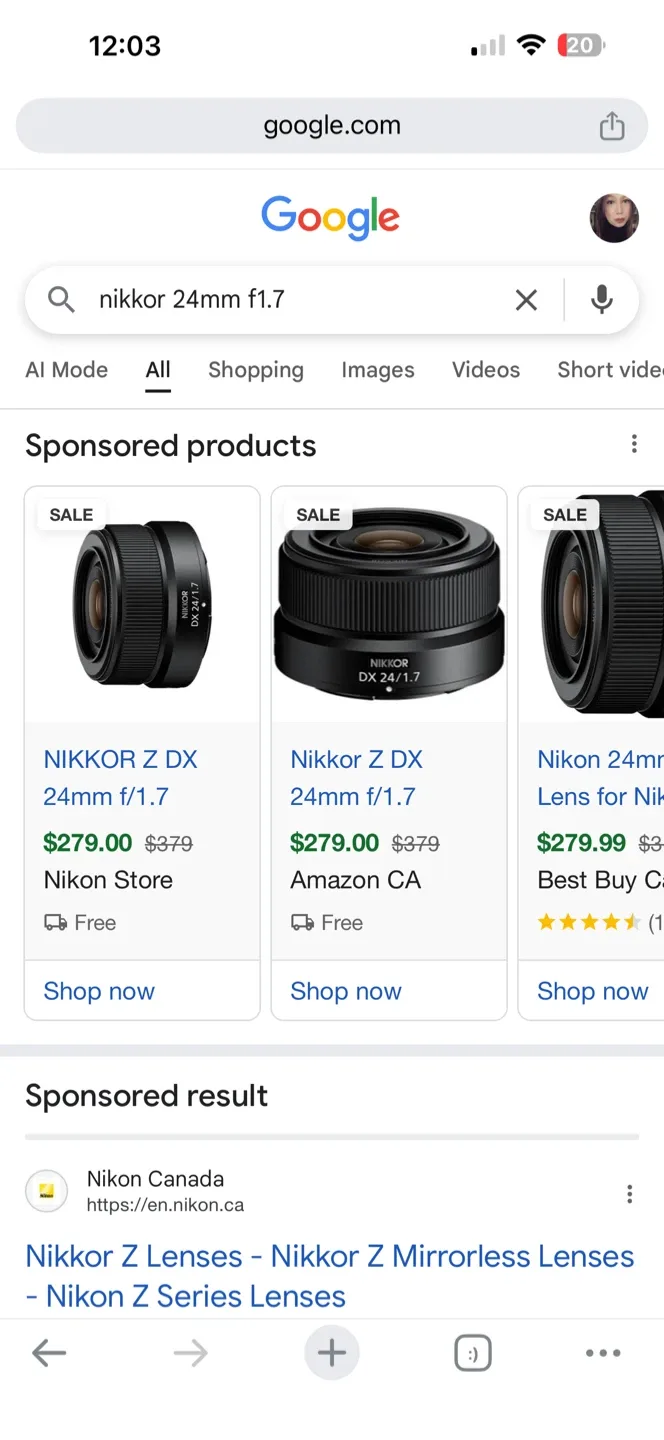The width and height of the screenshot is (664, 1440).
Task: Open the profile avatar picture
Action: click(615, 218)
